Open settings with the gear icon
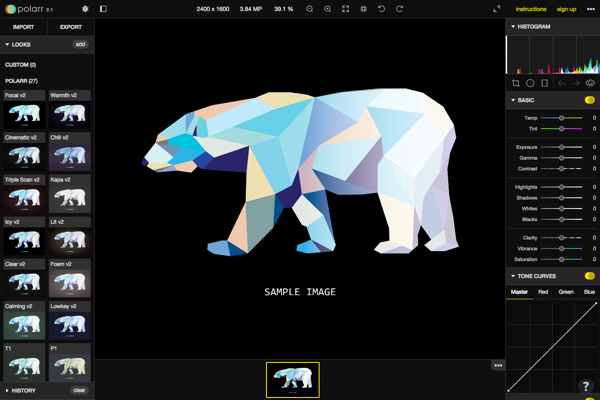 click(x=85, y=9)
